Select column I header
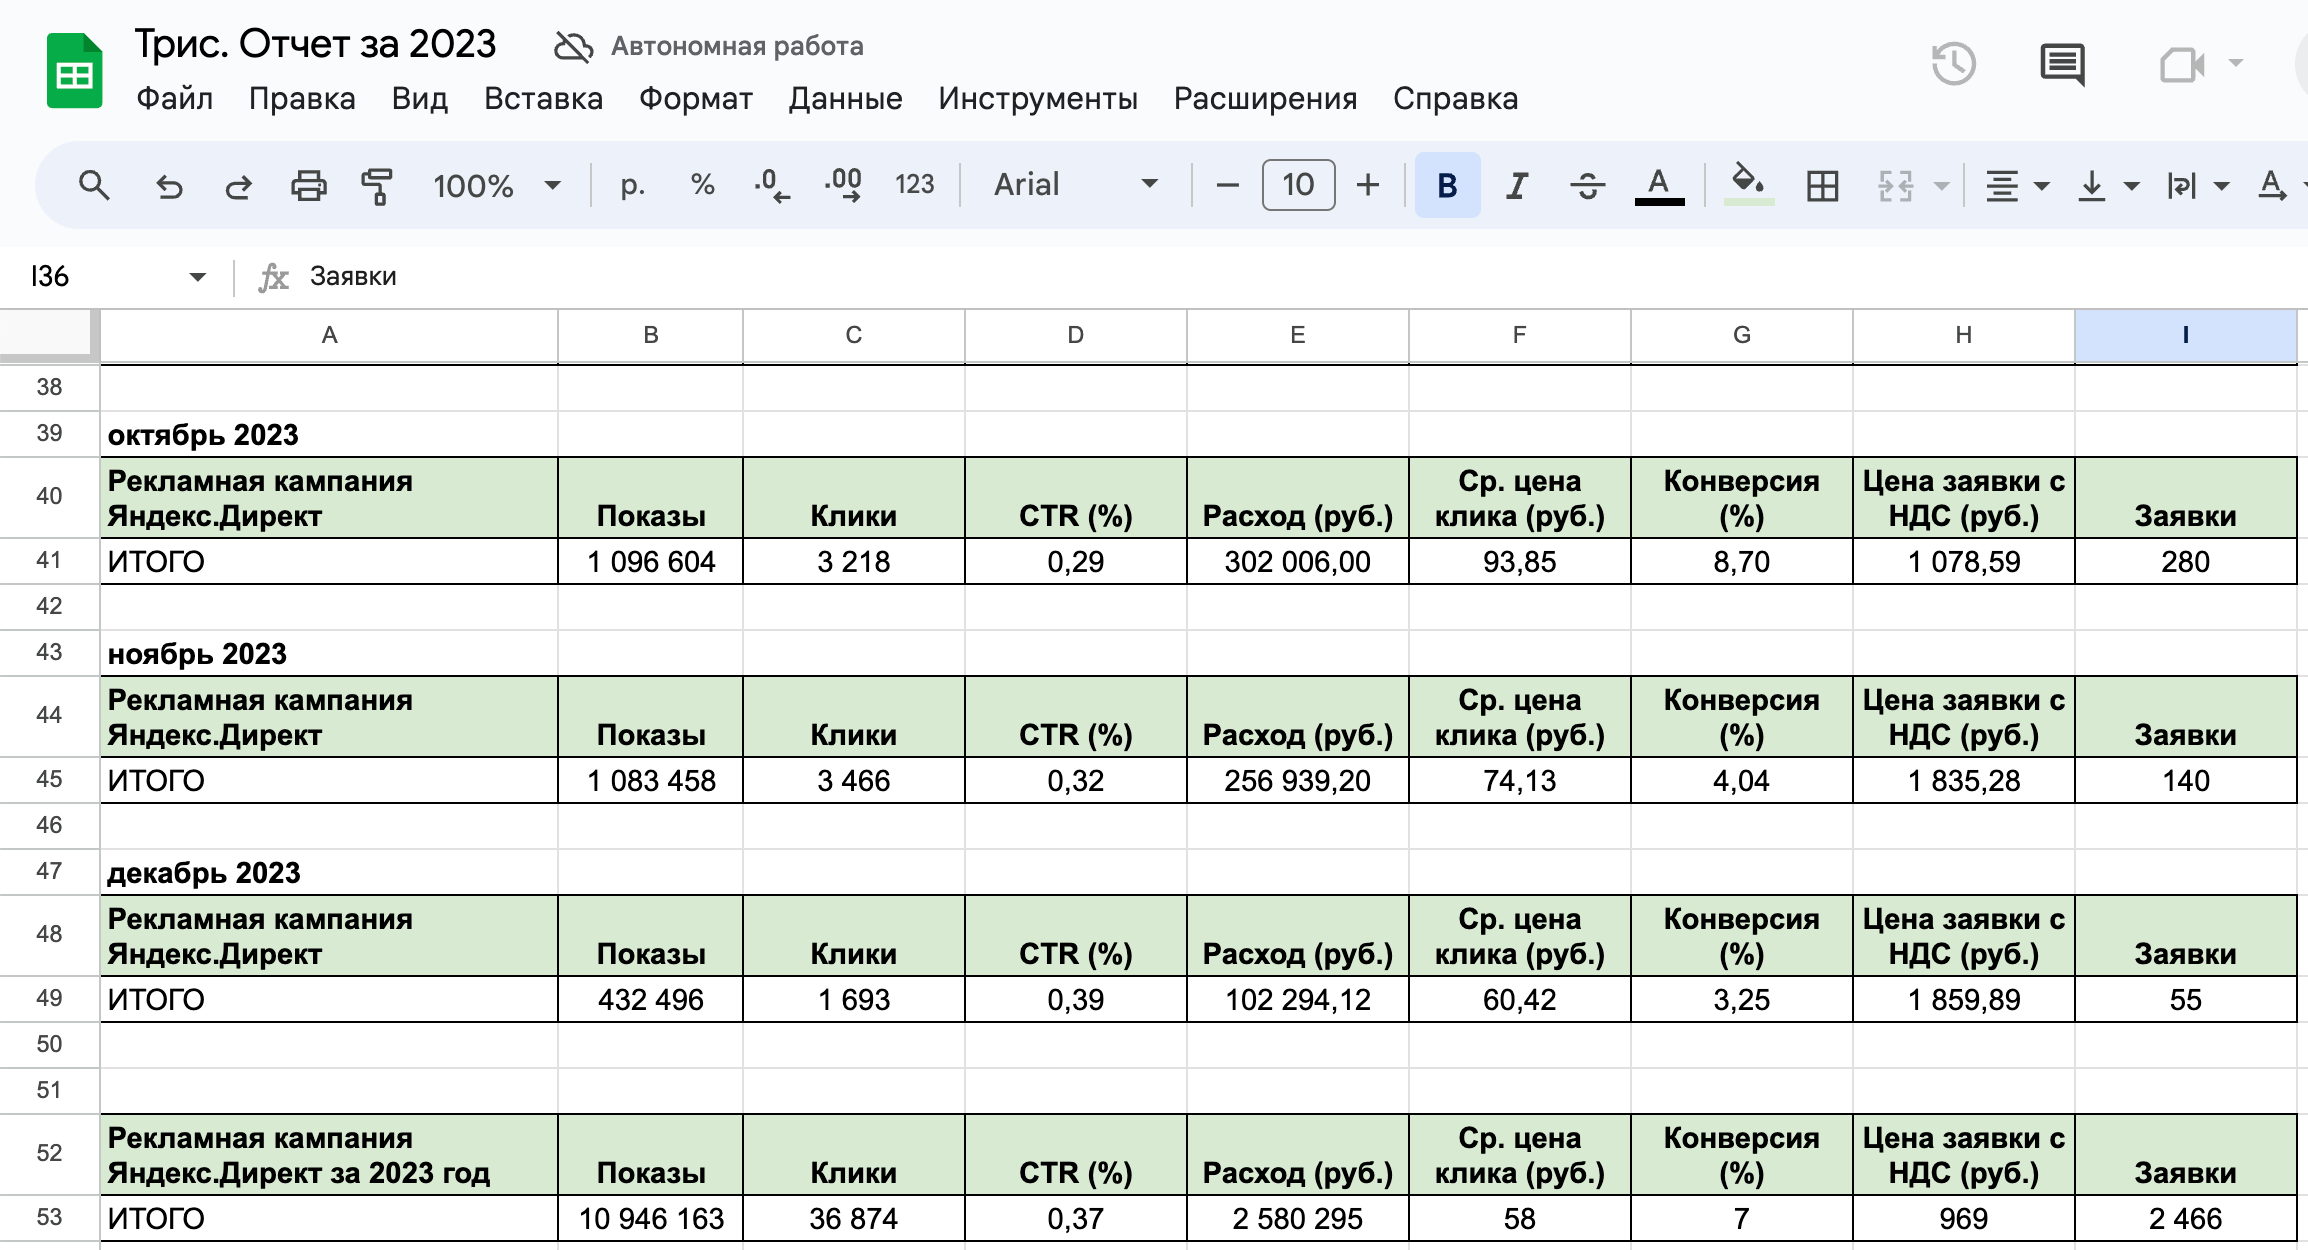The height and width of the screenshot is (1250, 2308). [x=2185, y=336]
